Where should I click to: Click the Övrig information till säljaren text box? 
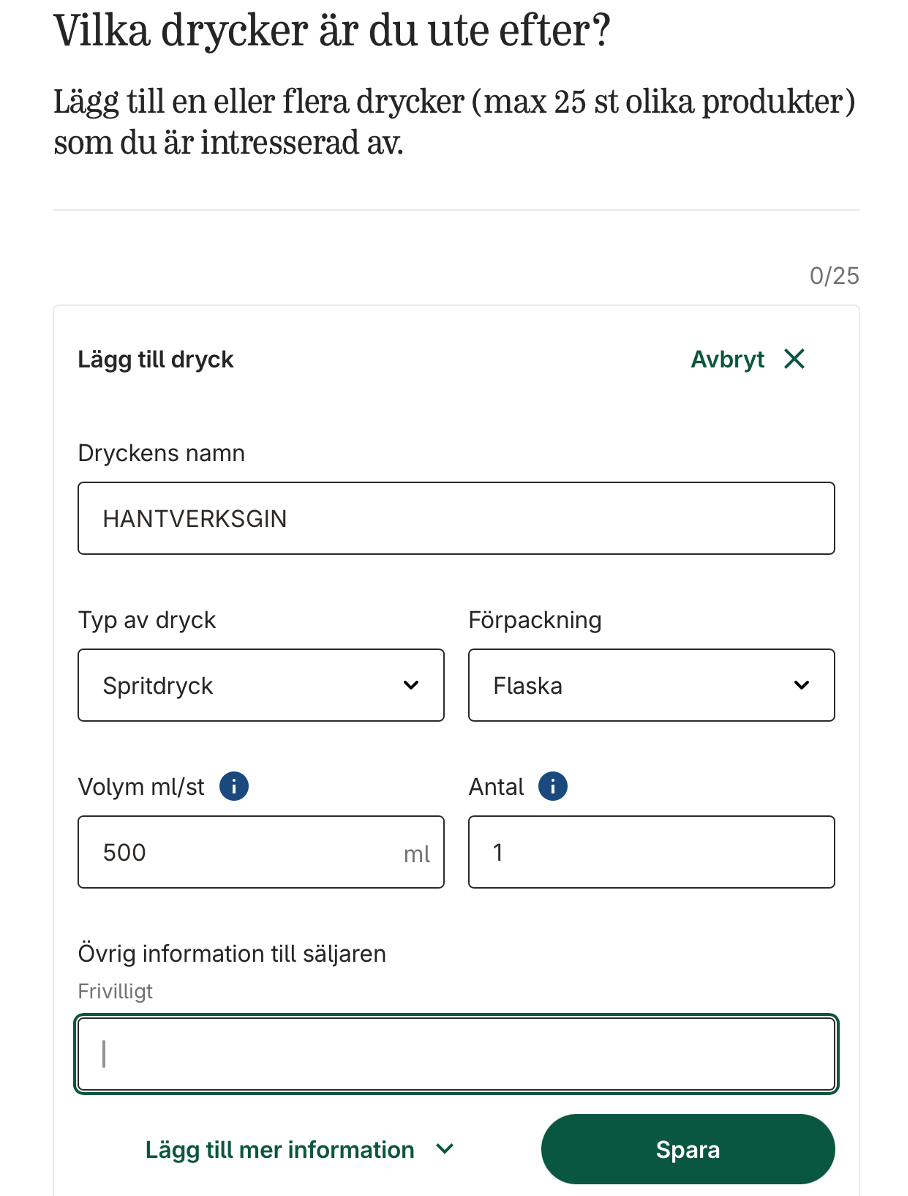coord(456,1054)
